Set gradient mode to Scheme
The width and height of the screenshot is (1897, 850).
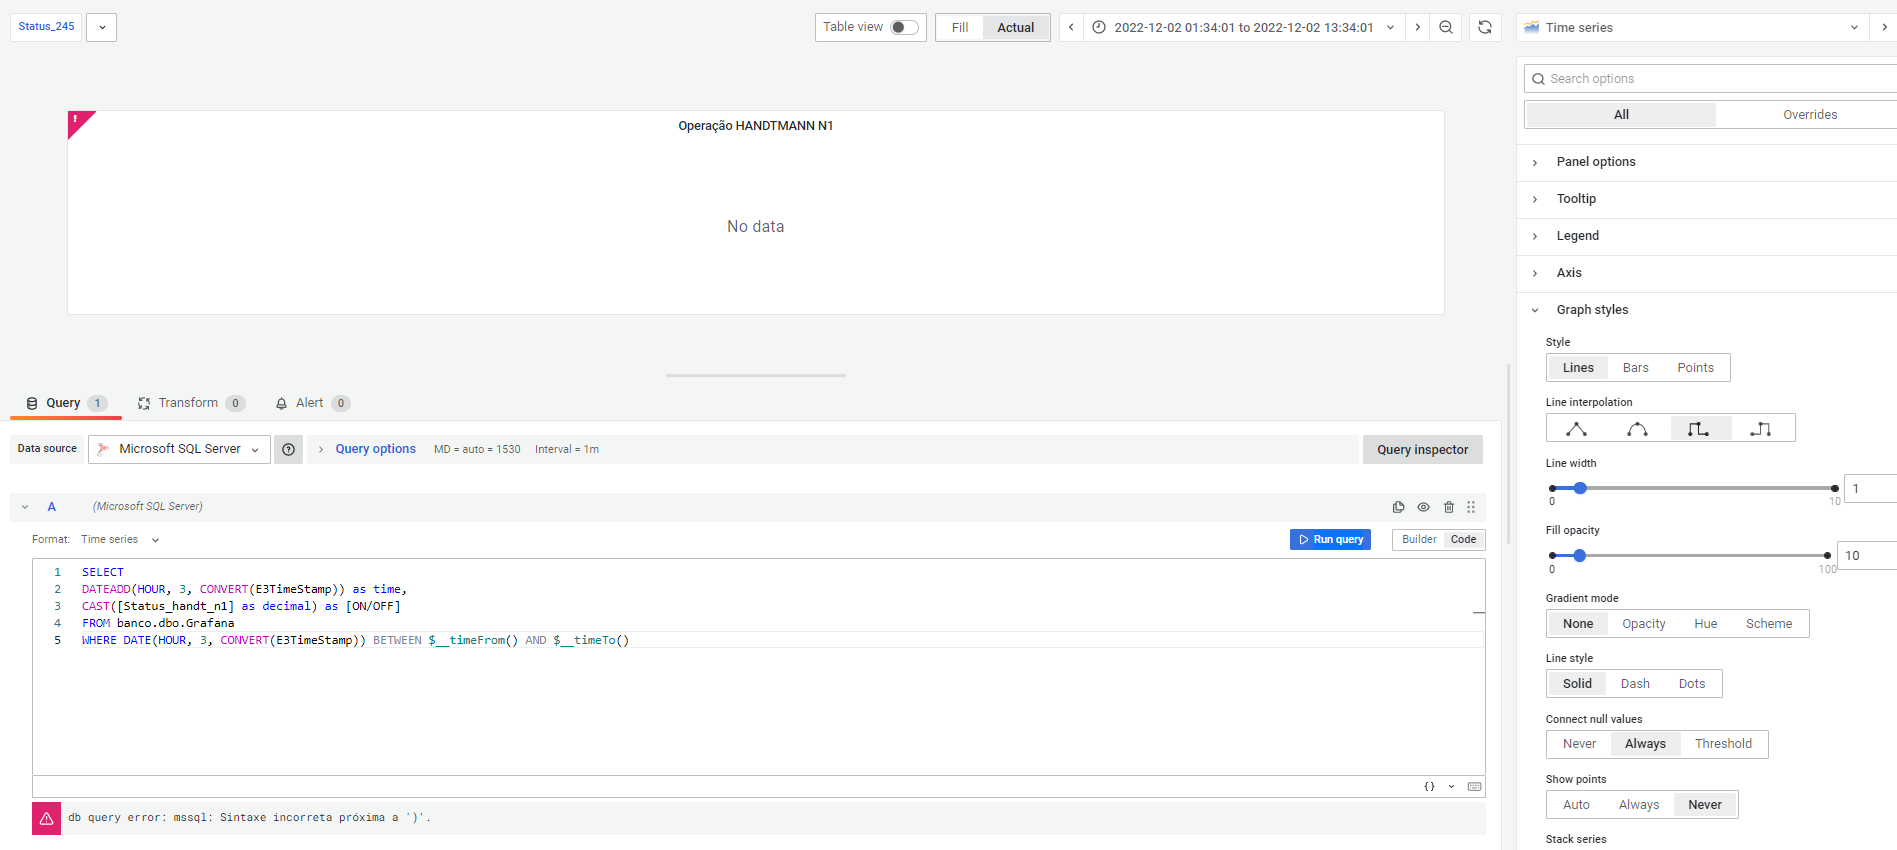click(1769, 624)
